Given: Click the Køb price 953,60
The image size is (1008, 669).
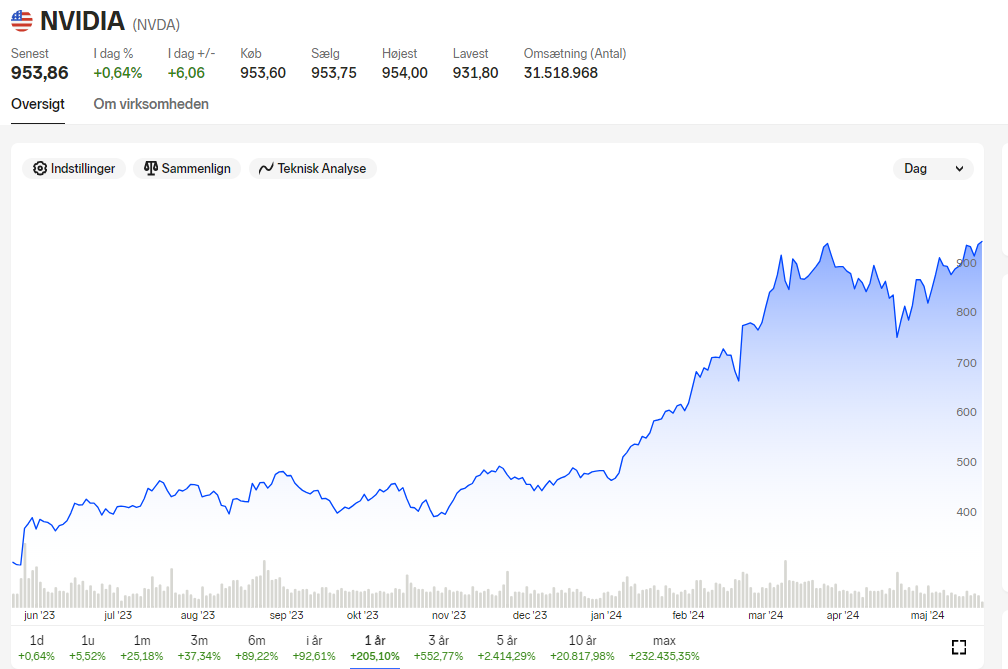Looking at the screenshot, I should click(x=263, y=73).
